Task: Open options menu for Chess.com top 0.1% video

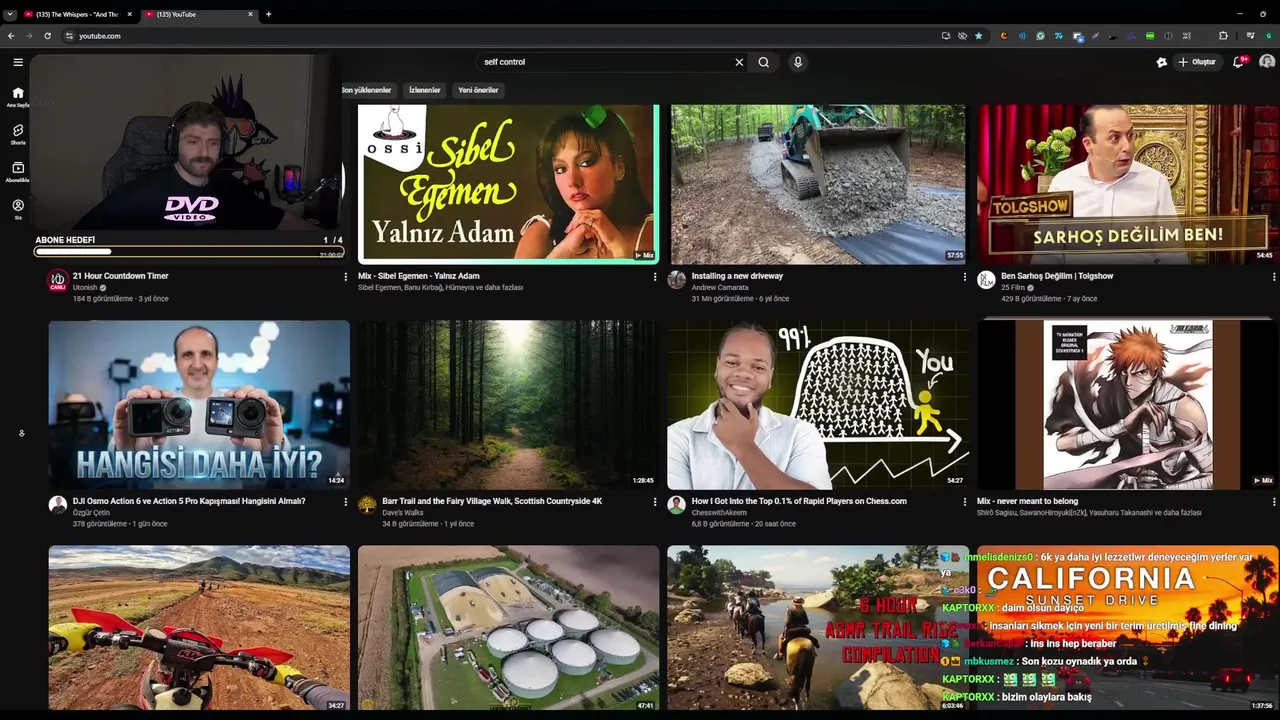Action: 965,502
